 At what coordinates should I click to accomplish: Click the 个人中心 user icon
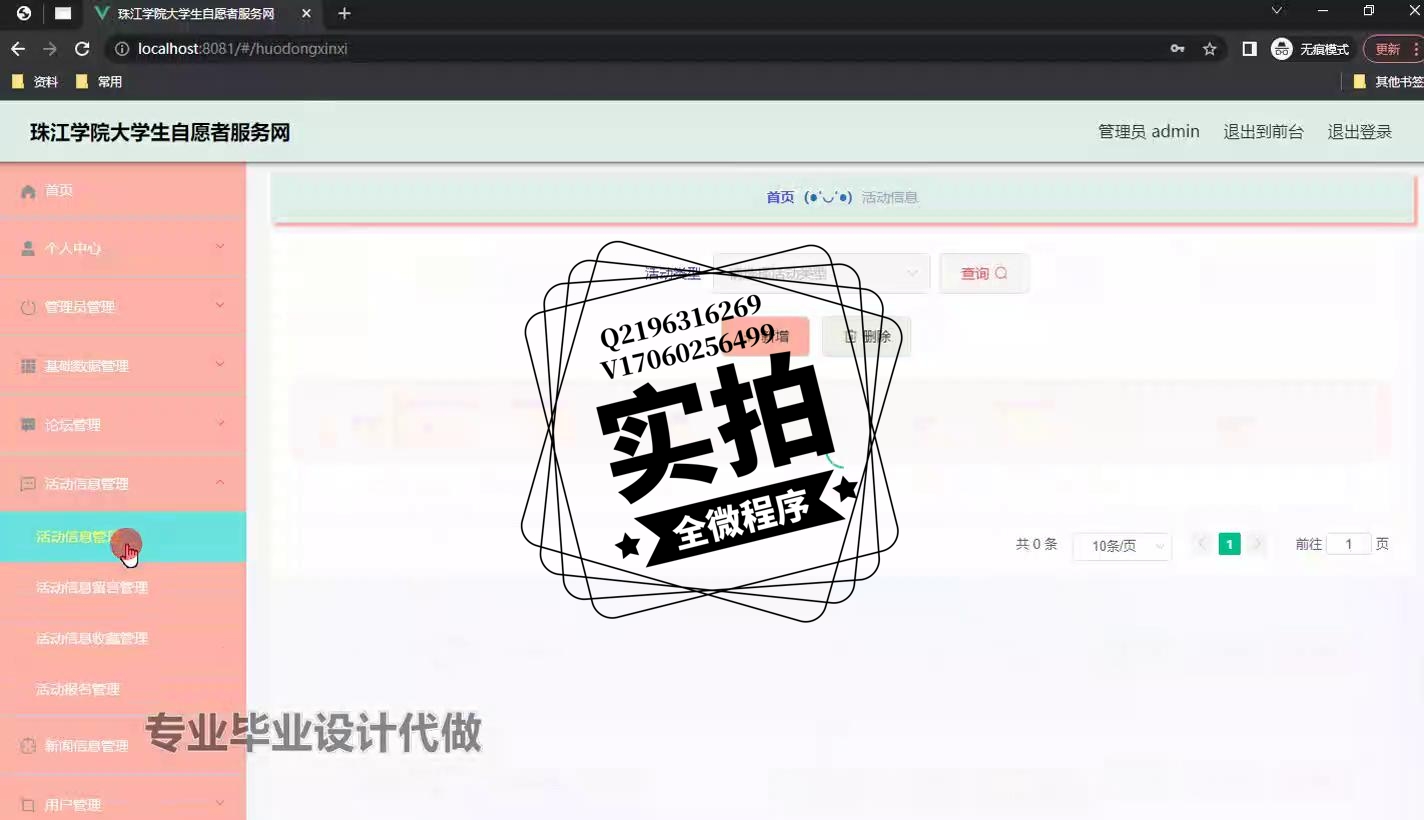pyautogui.click(x=28, y=248)
